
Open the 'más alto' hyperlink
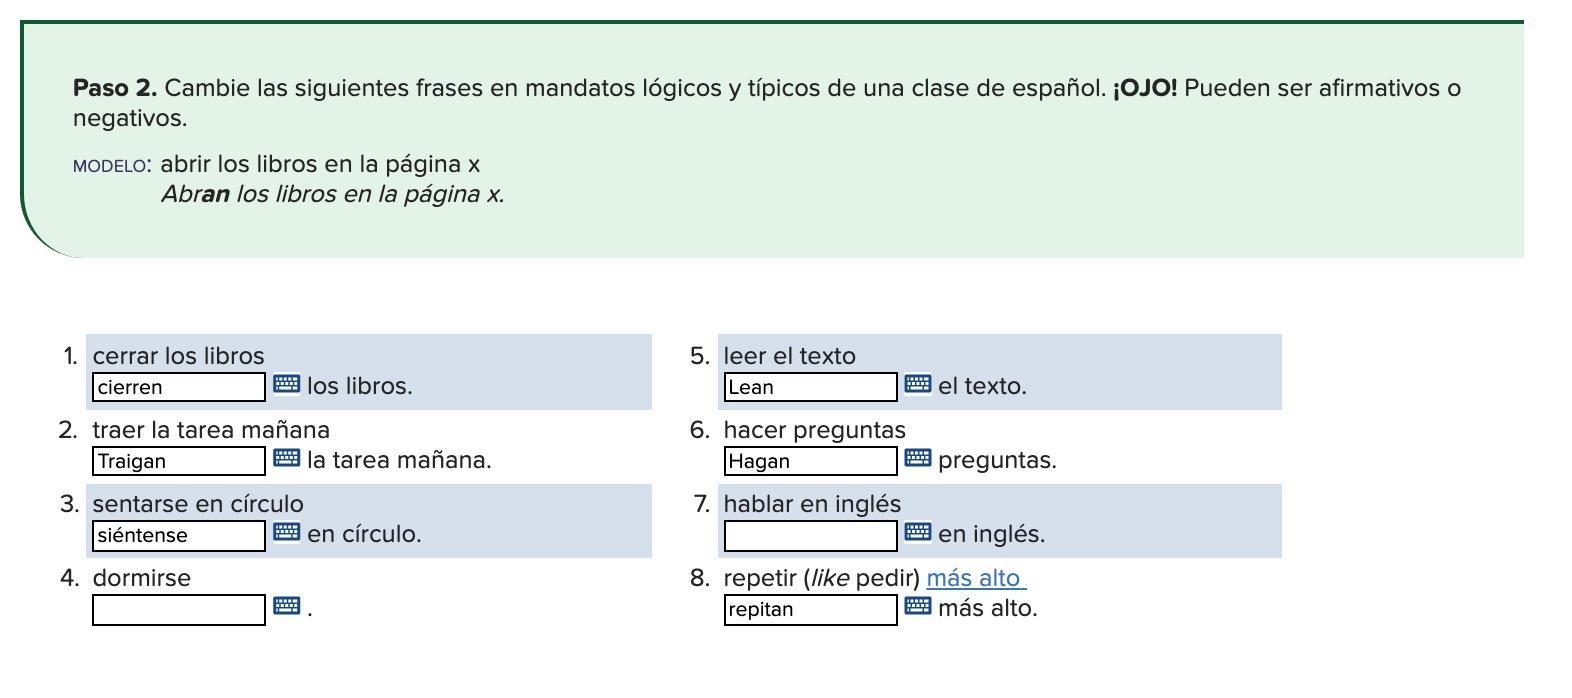973,578
